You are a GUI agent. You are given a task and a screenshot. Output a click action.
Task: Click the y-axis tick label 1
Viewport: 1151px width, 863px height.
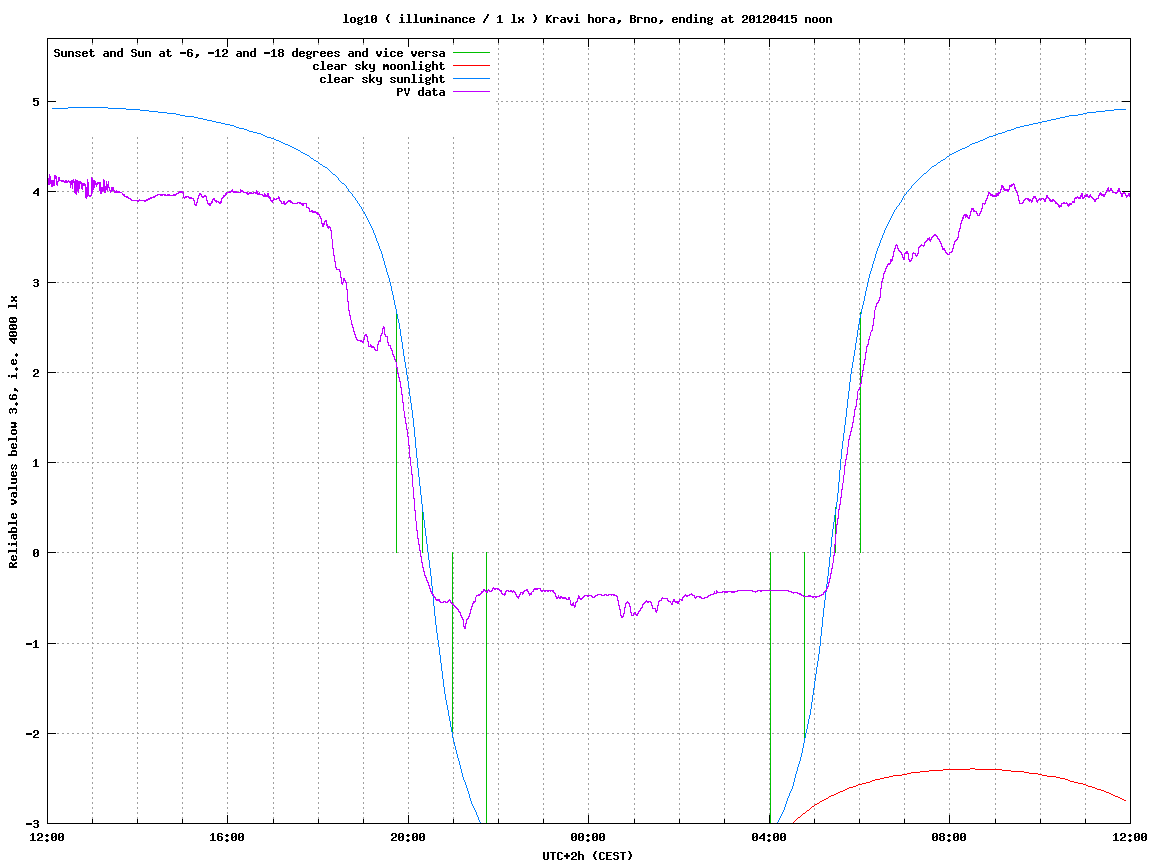(36, 463)
